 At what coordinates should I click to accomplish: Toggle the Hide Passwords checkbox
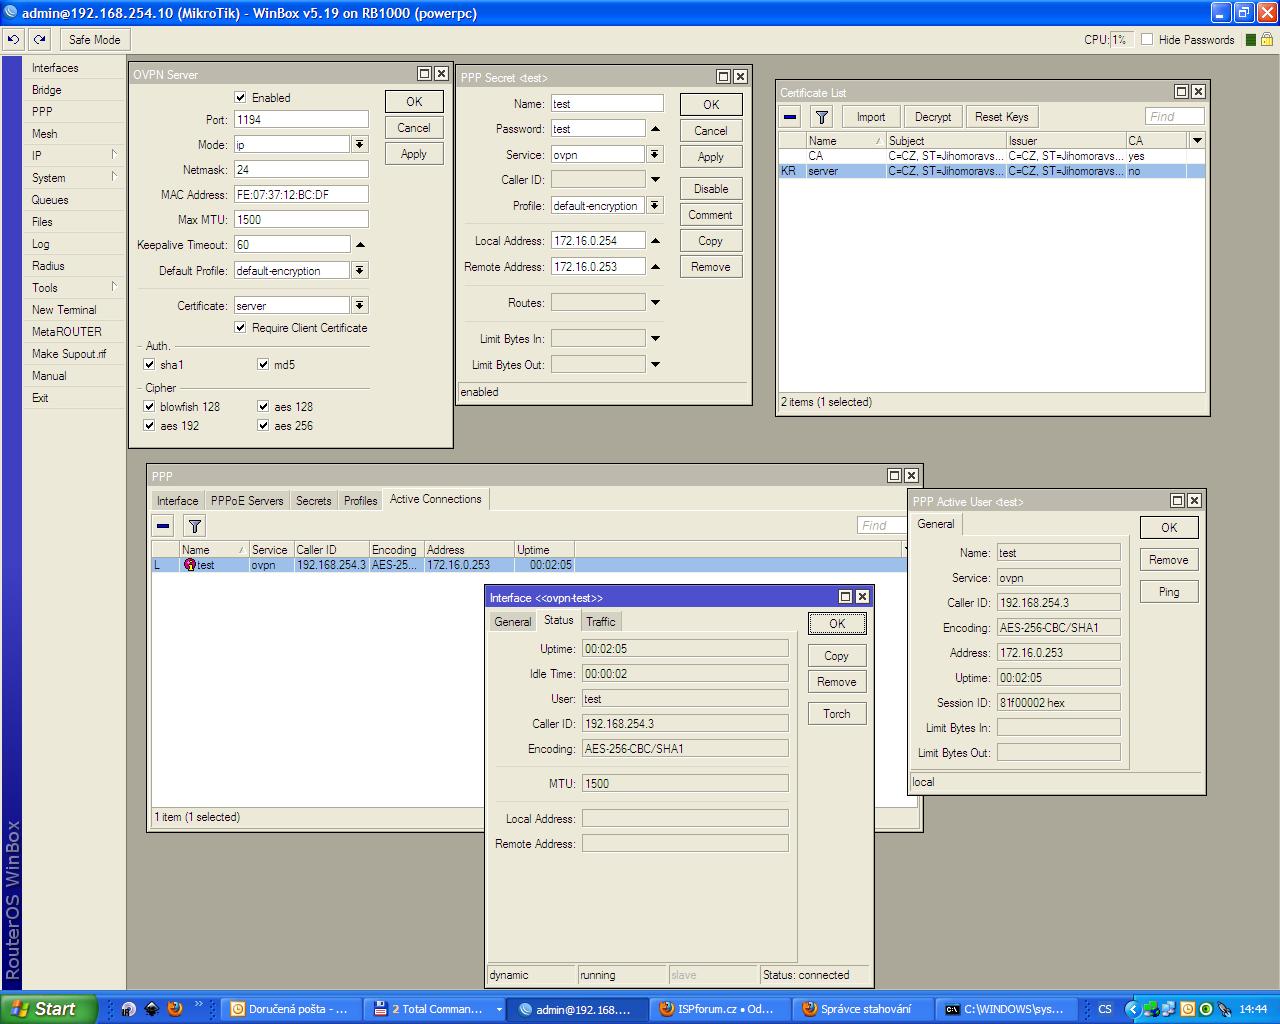(x=1147, y=39)
